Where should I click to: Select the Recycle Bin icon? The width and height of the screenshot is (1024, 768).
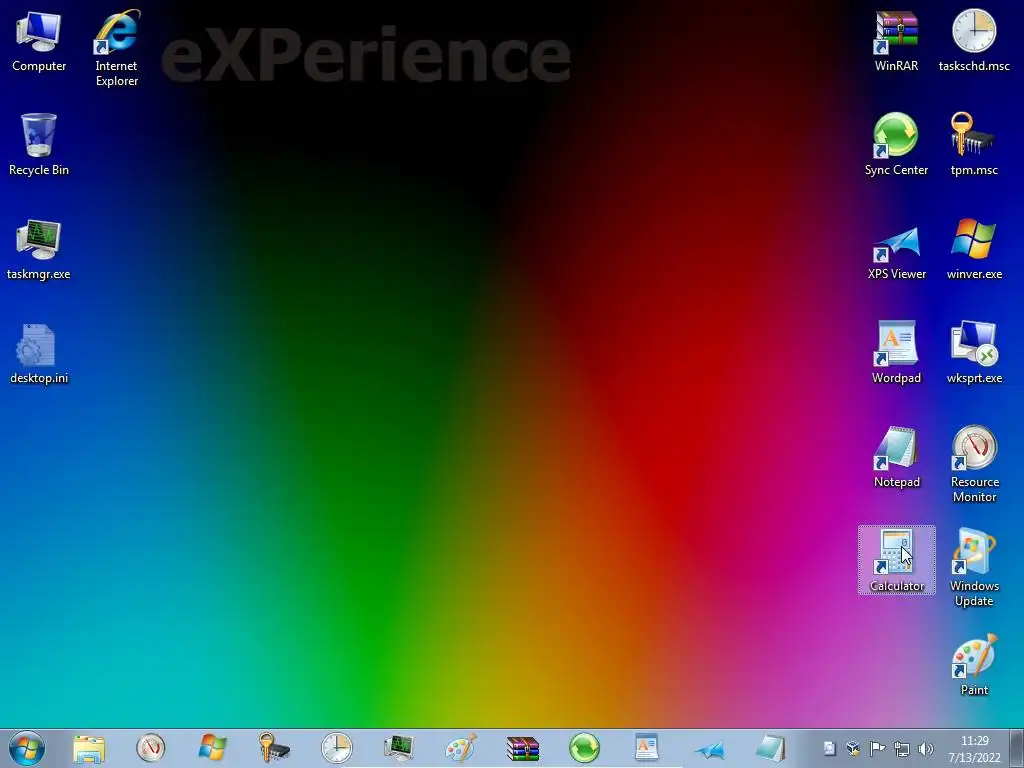coord(39,144)
